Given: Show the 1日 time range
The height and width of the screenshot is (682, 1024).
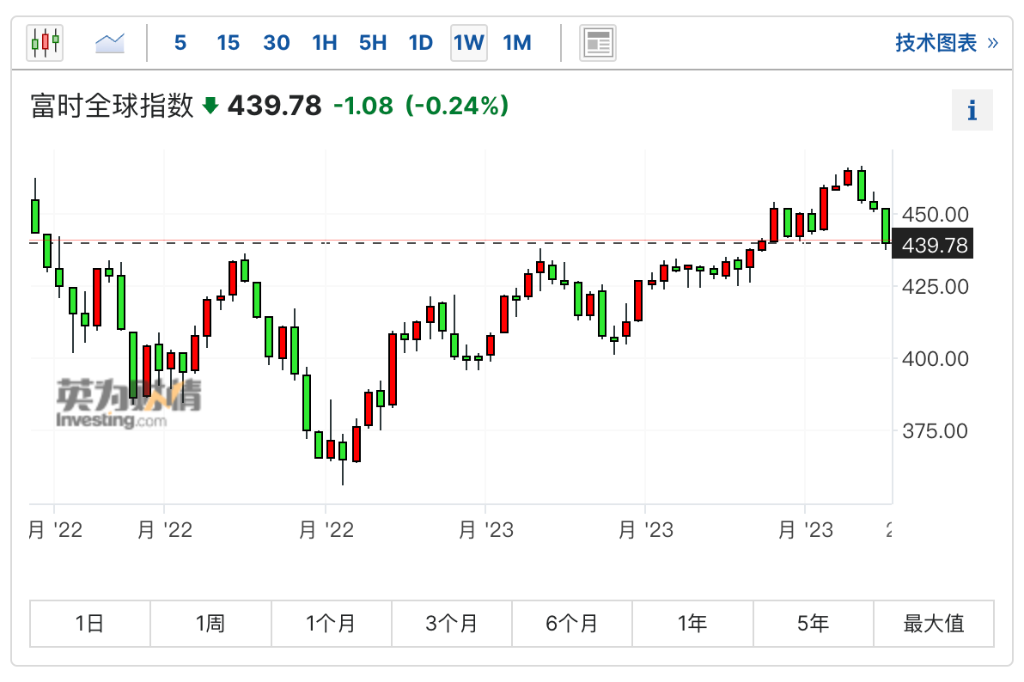Looking at the screenshot, I should (x=90, y=623).
